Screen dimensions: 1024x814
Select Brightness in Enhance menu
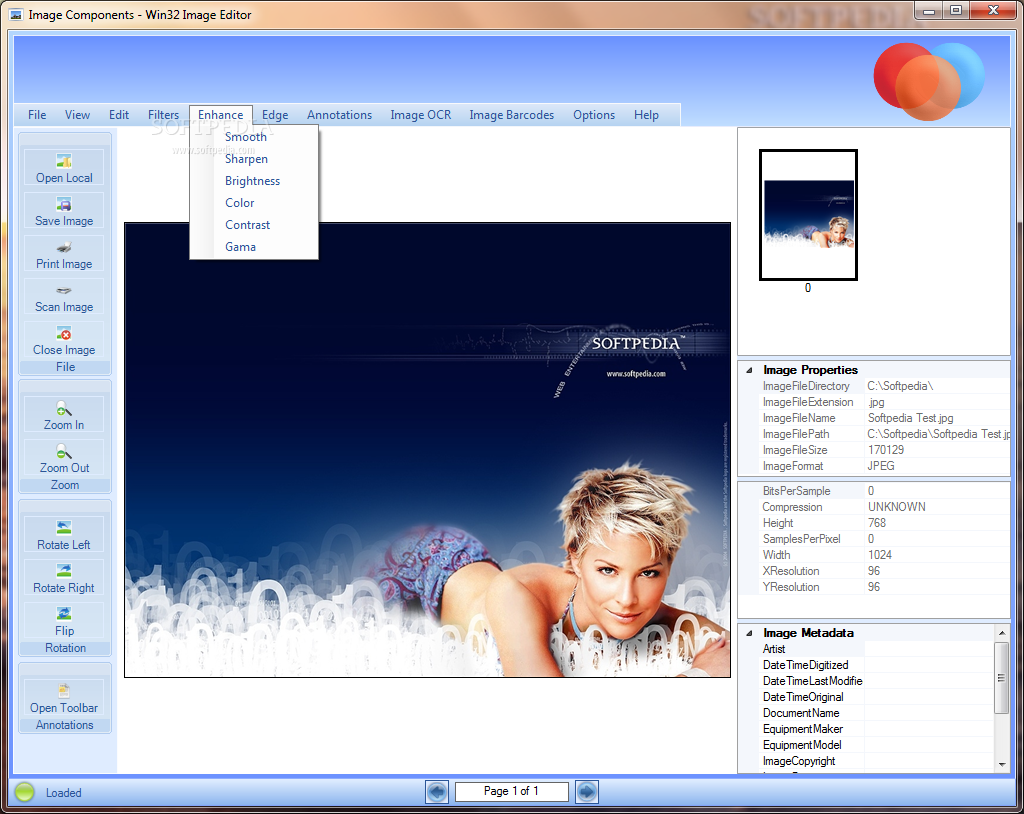[x=253, y=181]
